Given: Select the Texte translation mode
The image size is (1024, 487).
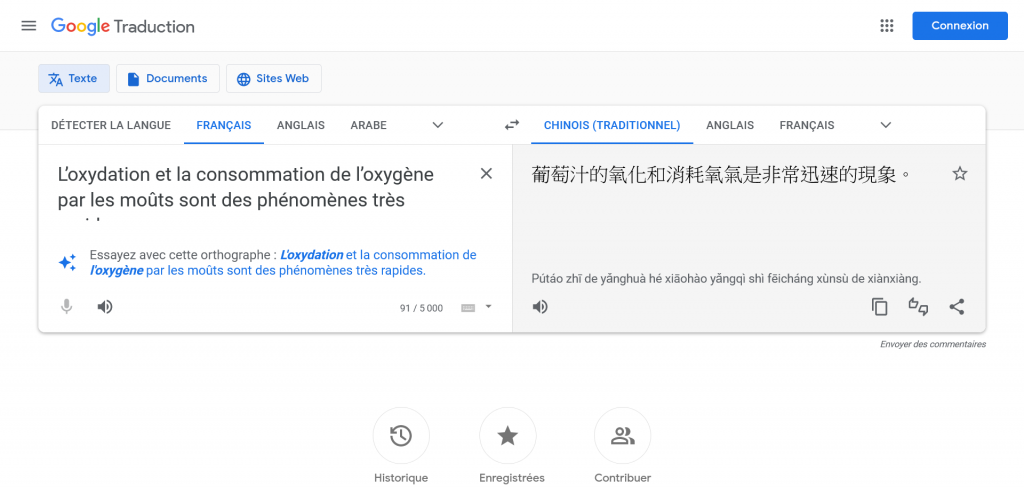Looking at the screenshot, I should [x=74, y=78].
